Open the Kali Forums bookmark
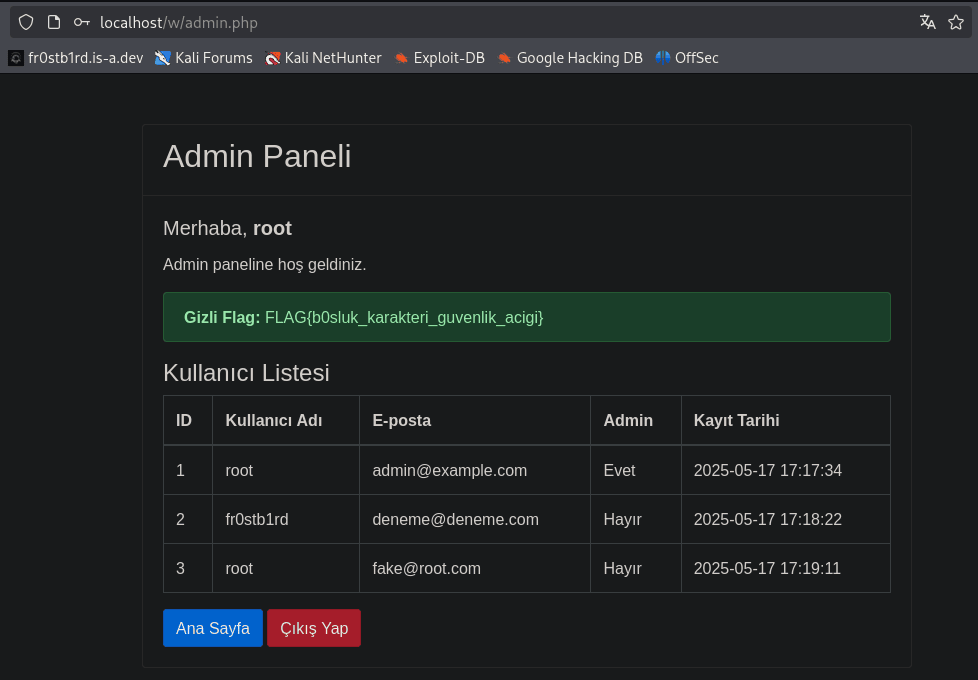The width and height of the screenshot is (978, 680). click(x=204, y=58)
